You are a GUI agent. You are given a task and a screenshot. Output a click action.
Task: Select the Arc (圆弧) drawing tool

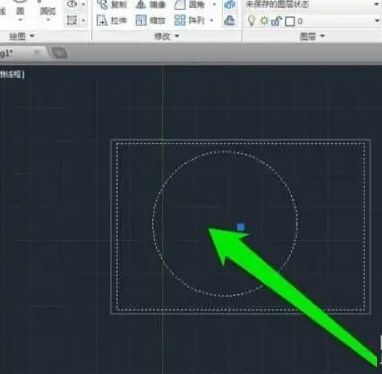click(48, 12)
